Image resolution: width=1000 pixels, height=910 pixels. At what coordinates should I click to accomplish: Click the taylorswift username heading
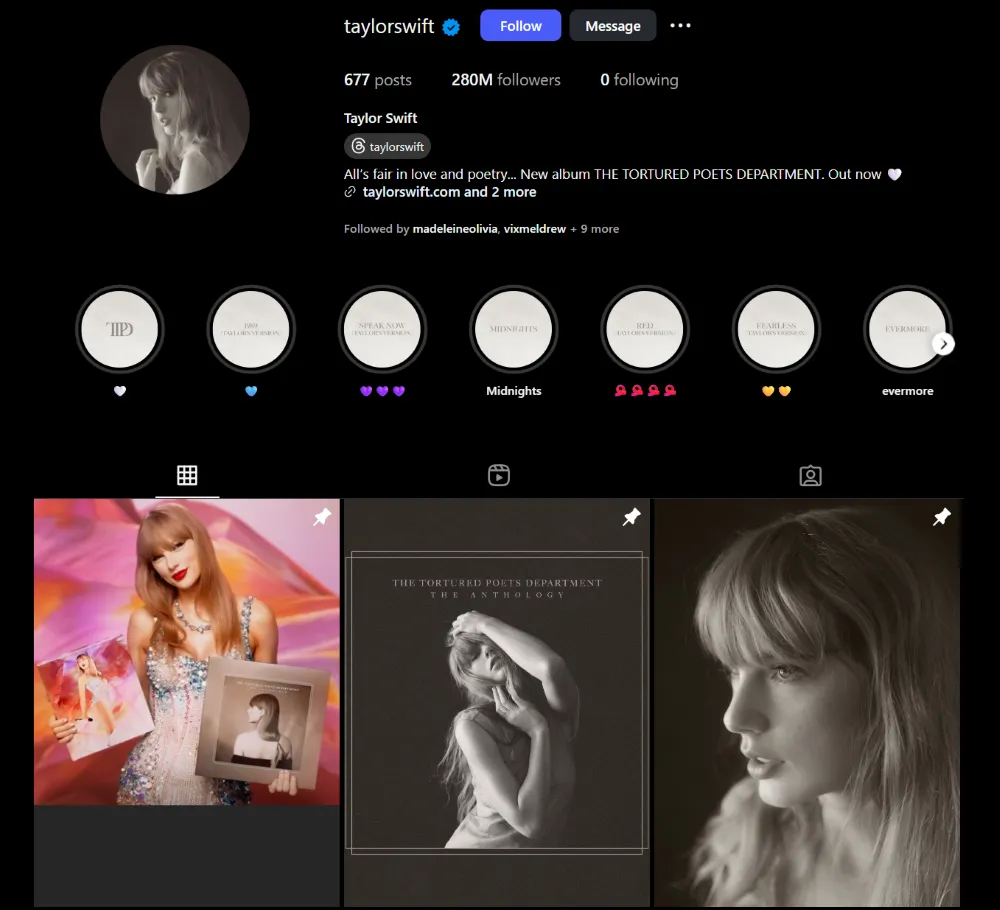coord(389,26)
